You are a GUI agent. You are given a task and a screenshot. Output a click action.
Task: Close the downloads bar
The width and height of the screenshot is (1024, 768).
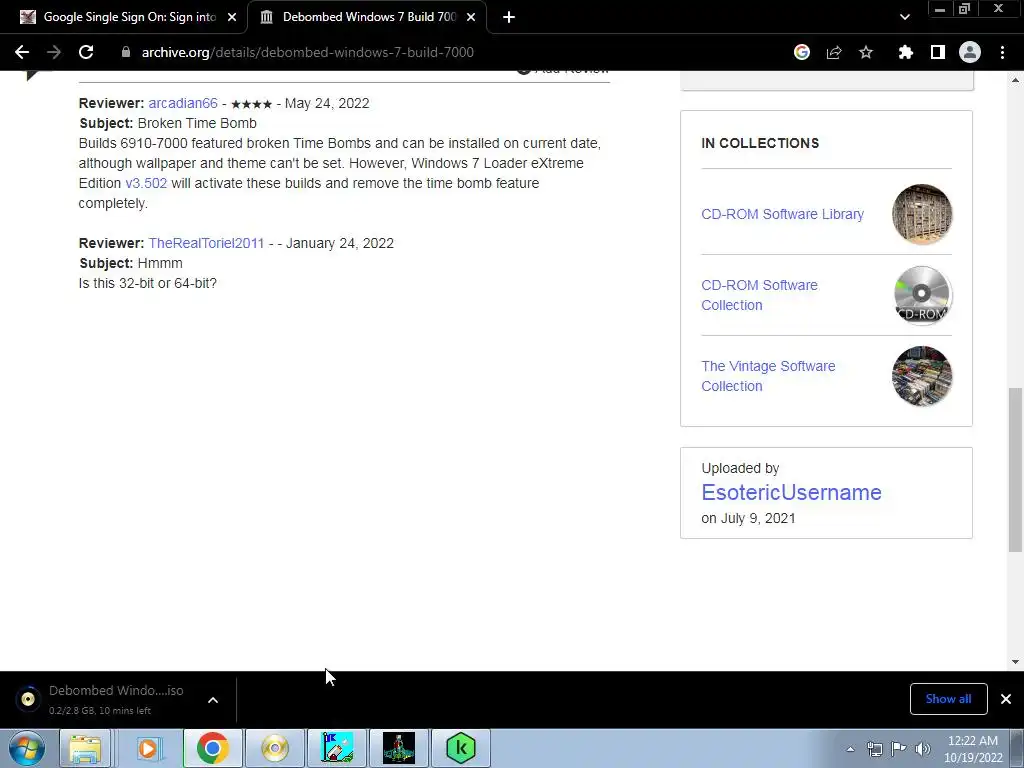click(1006, 699)
